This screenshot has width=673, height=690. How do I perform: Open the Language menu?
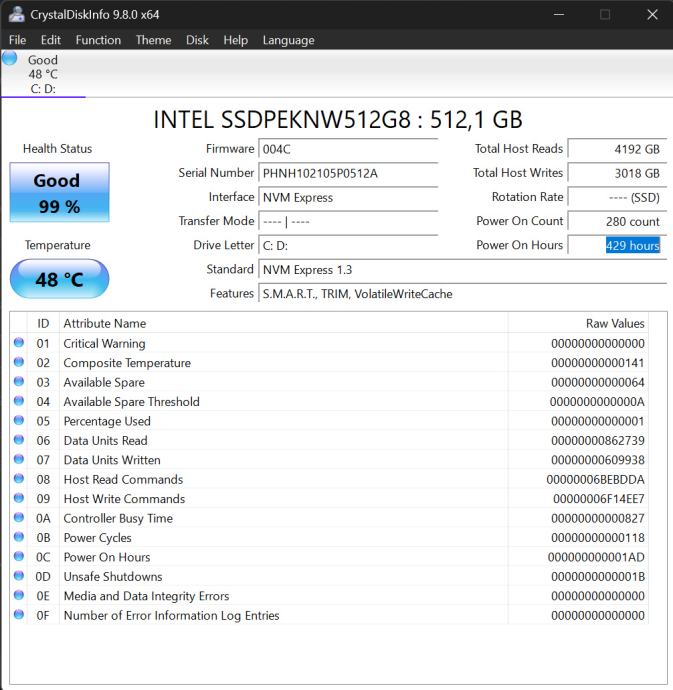tap(288, 40)
